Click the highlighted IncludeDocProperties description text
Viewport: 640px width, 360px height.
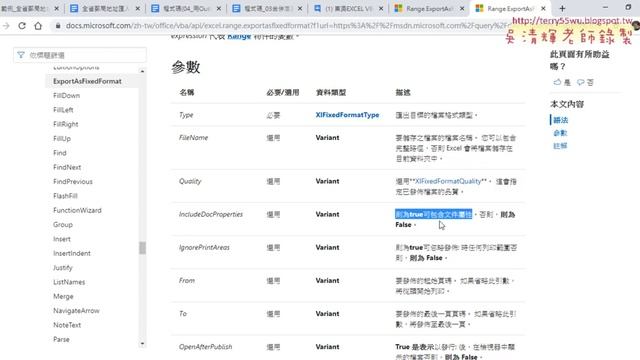pyautogui.click(x=433, y=214)
